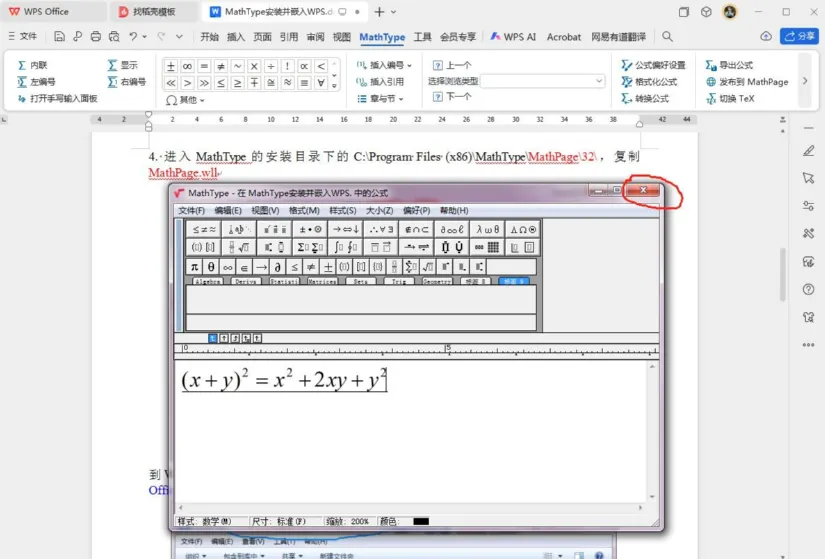
Task: Click the search magnifier icon in ribbon bar
Action: click(667, 36)
